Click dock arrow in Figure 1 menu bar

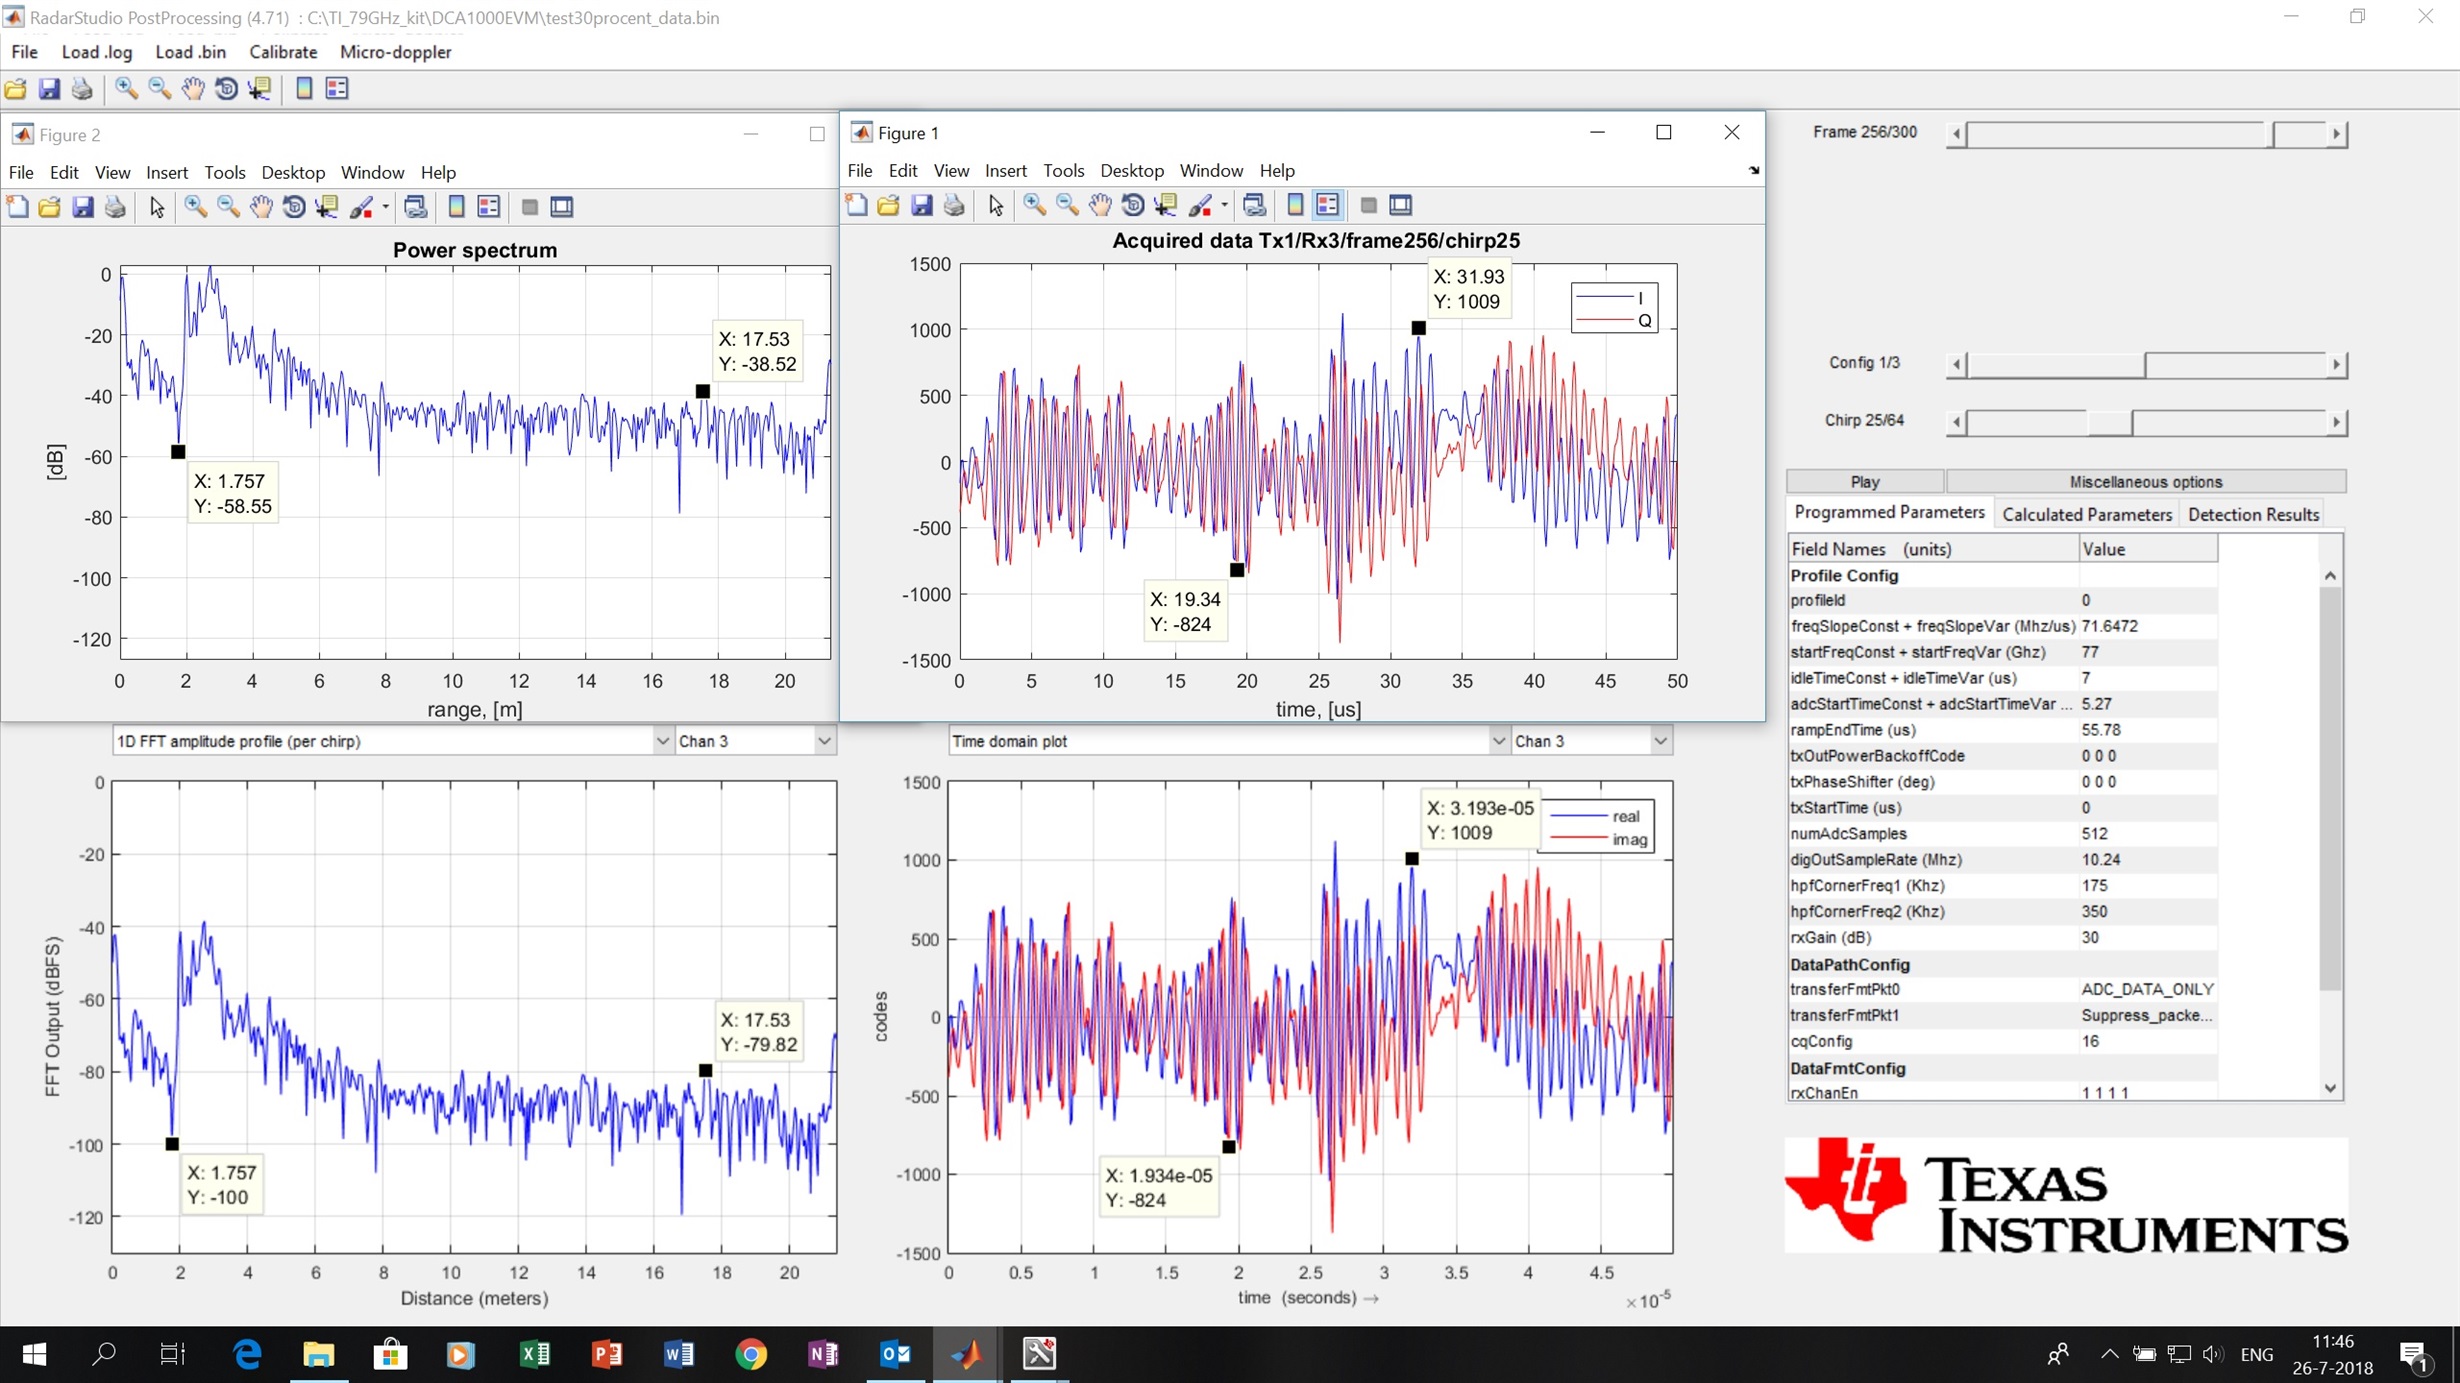pos(1753,171)
